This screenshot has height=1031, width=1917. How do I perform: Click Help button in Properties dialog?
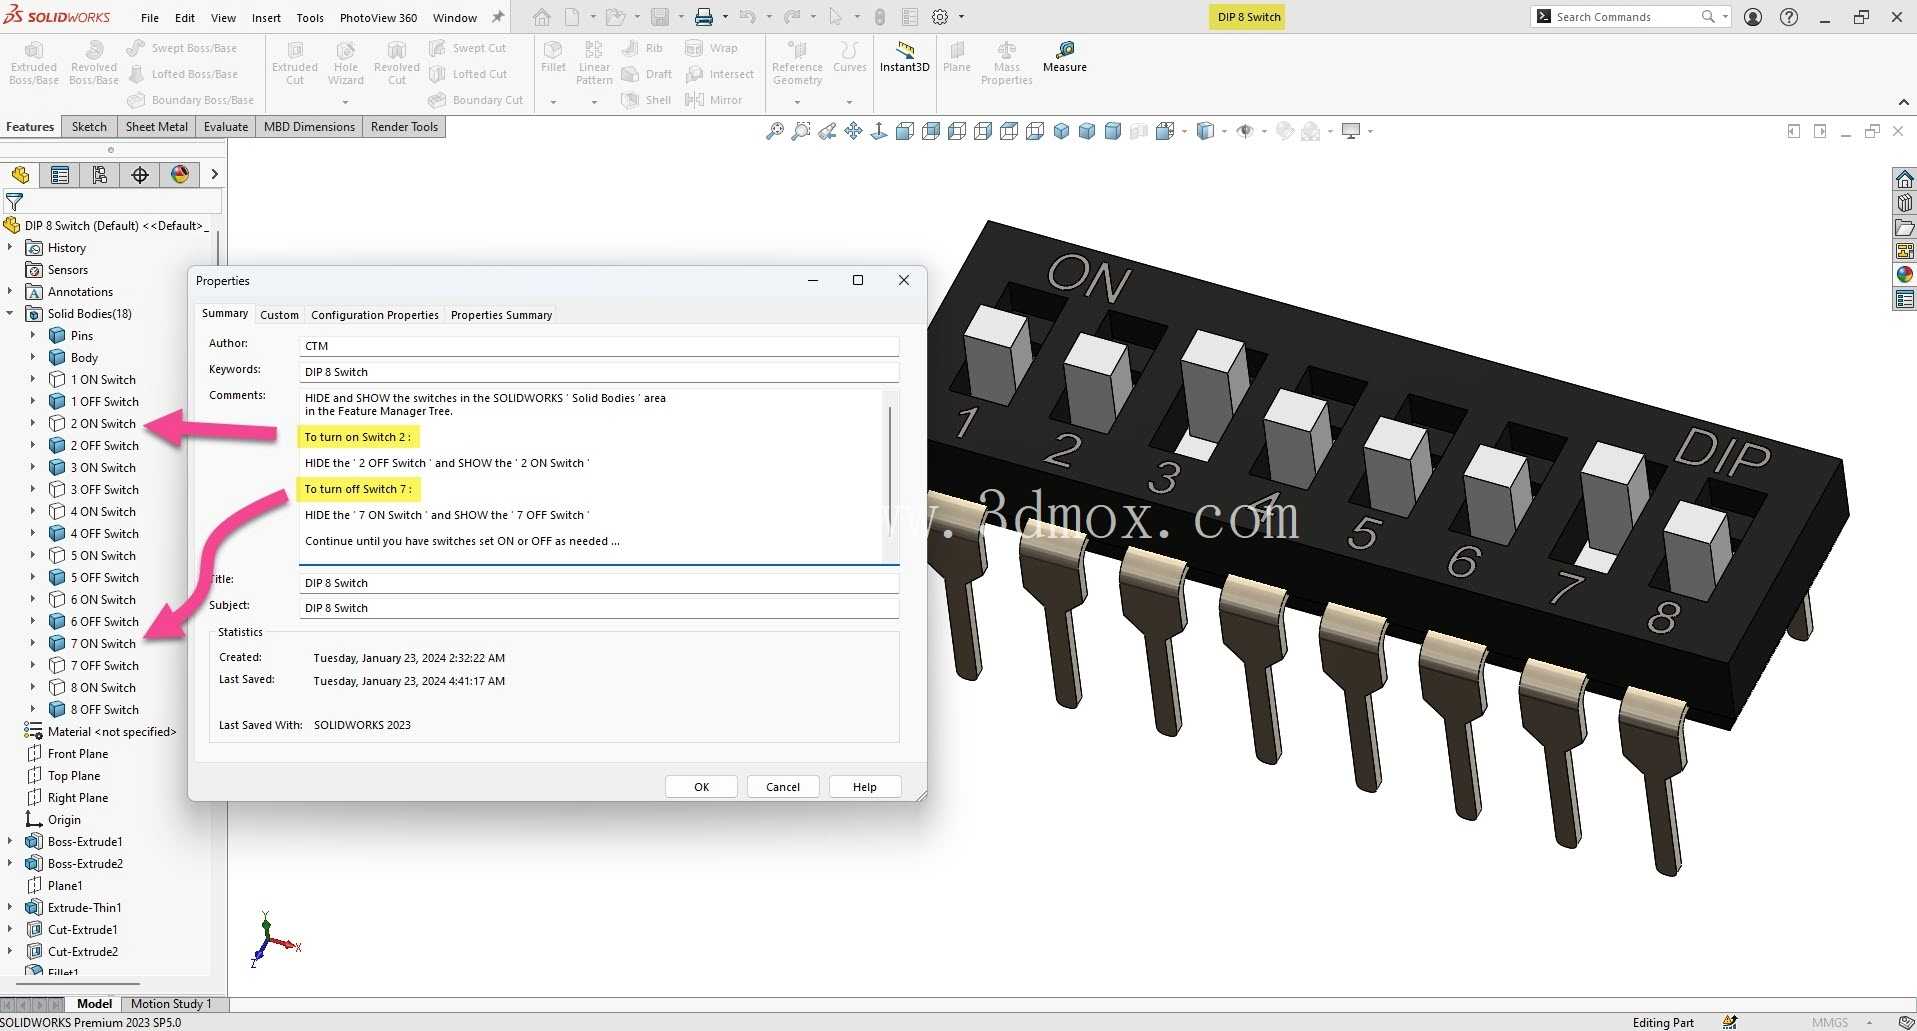point(865,787)
